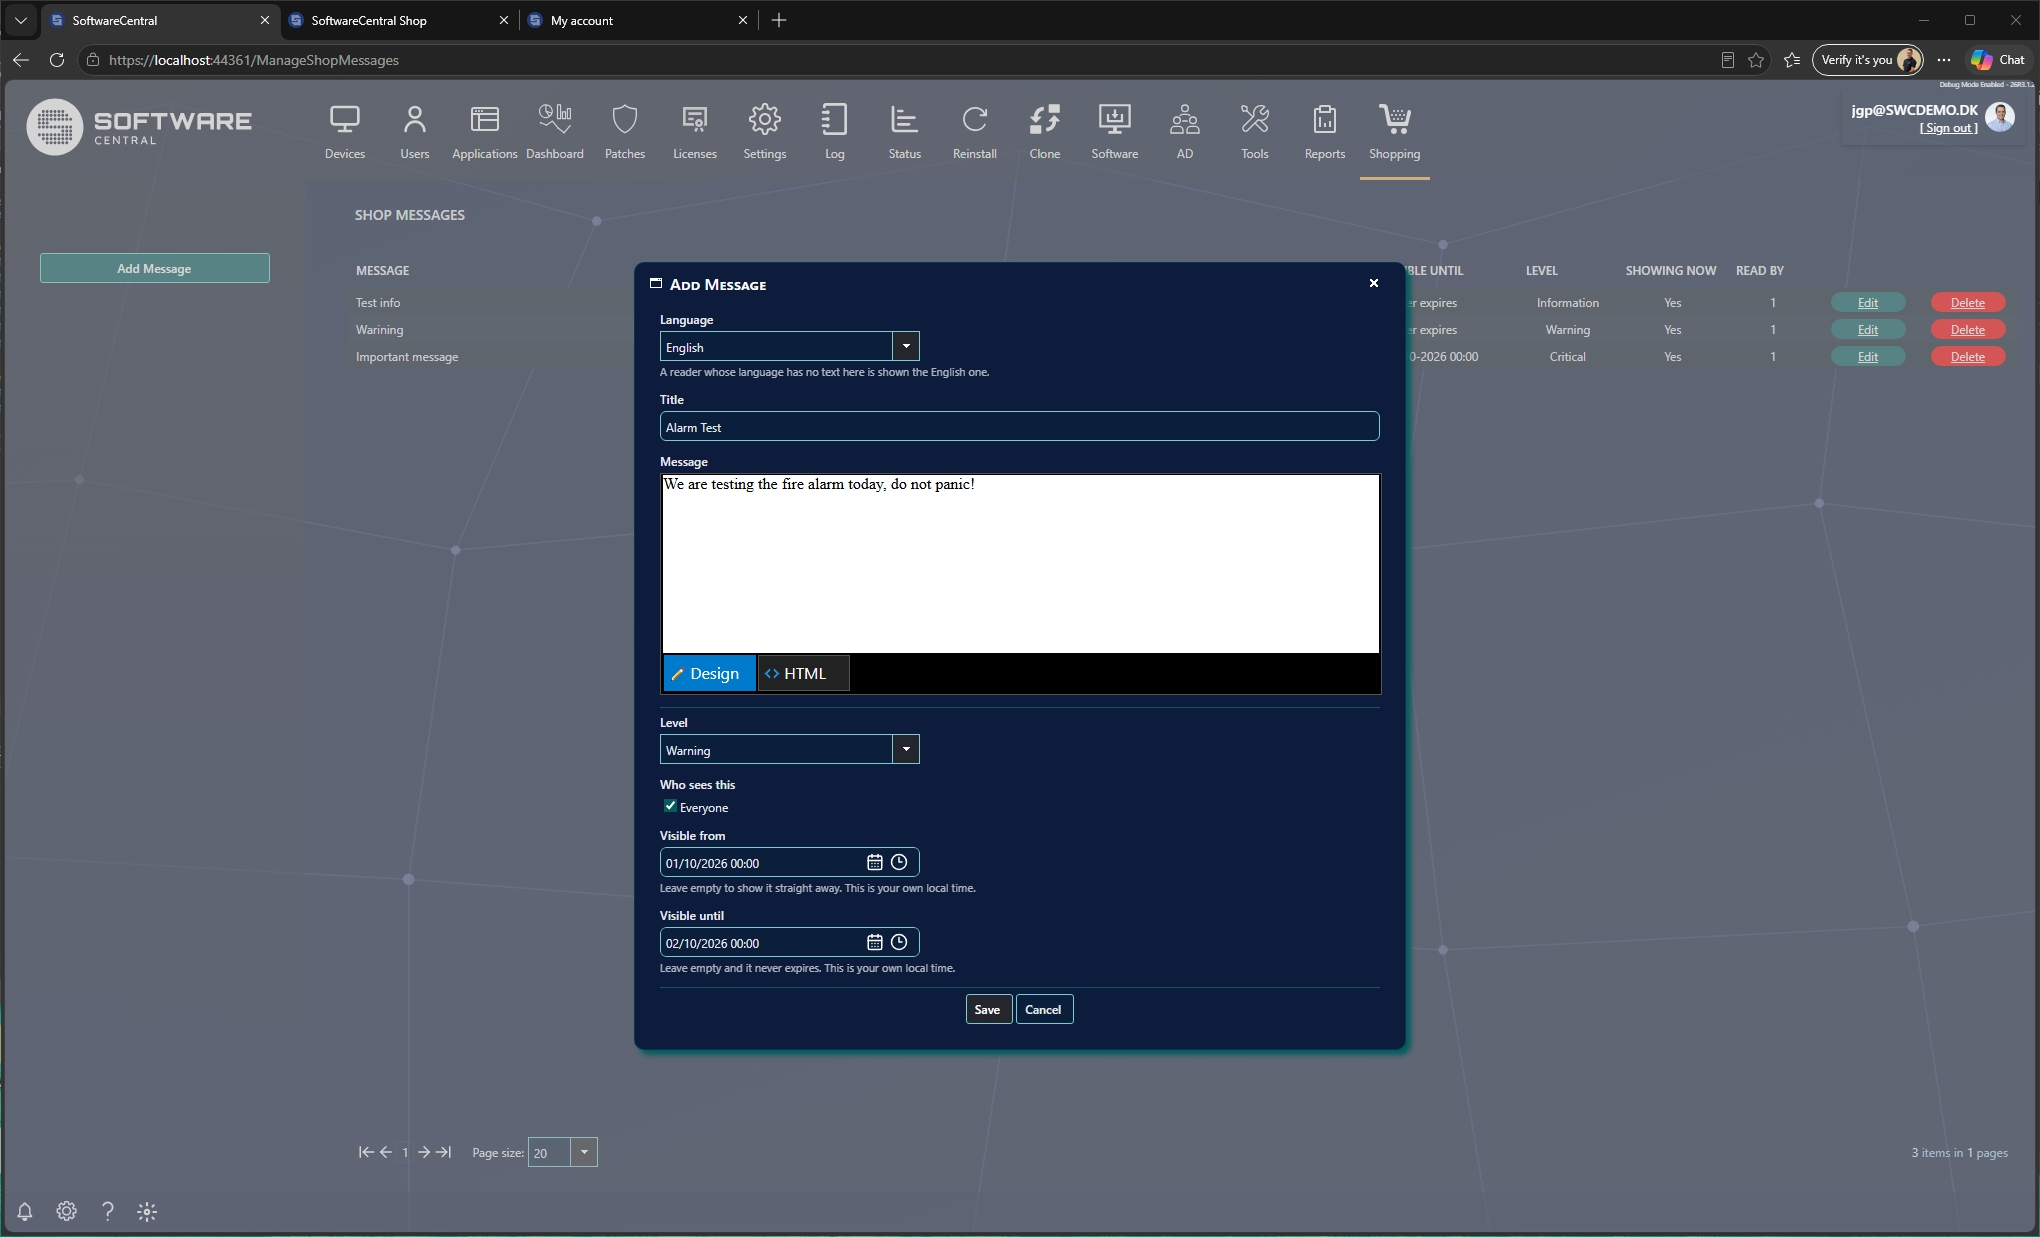This screenshot has height=1237, width=2040.
Task: Open the browser Copilot Chat button
Action: coord(1998,60)
